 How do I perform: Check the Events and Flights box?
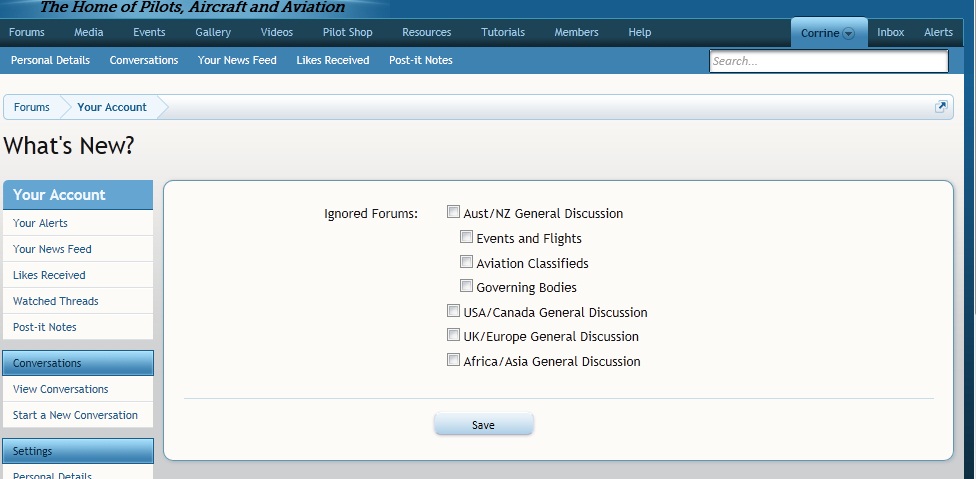pyautogui.click(x=466, y=237)
